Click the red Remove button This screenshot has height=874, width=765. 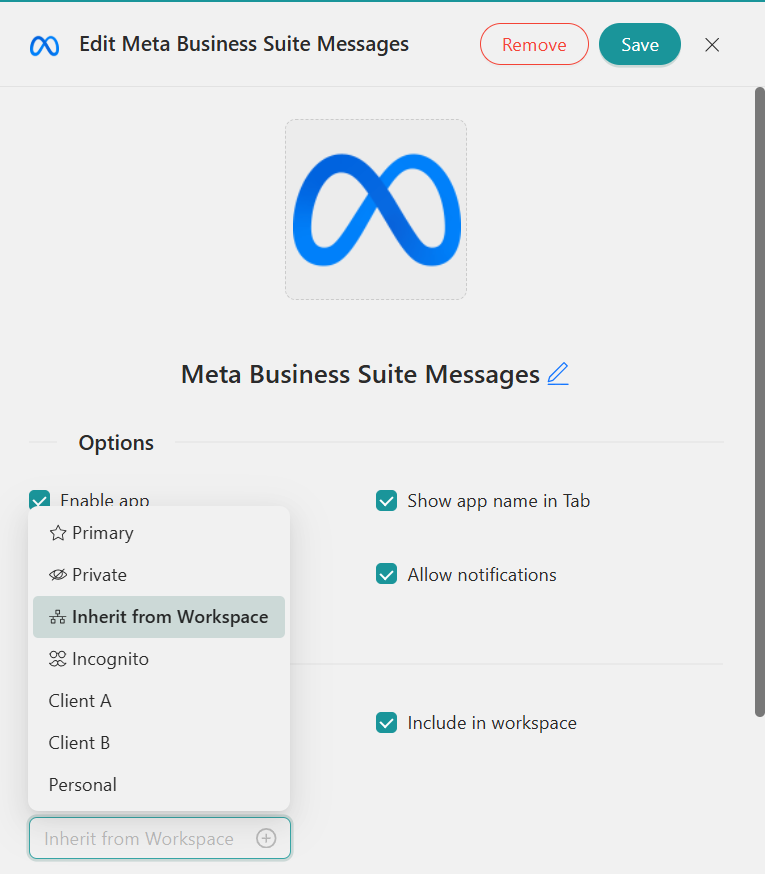pyautogui.click(x=534, y=45)
